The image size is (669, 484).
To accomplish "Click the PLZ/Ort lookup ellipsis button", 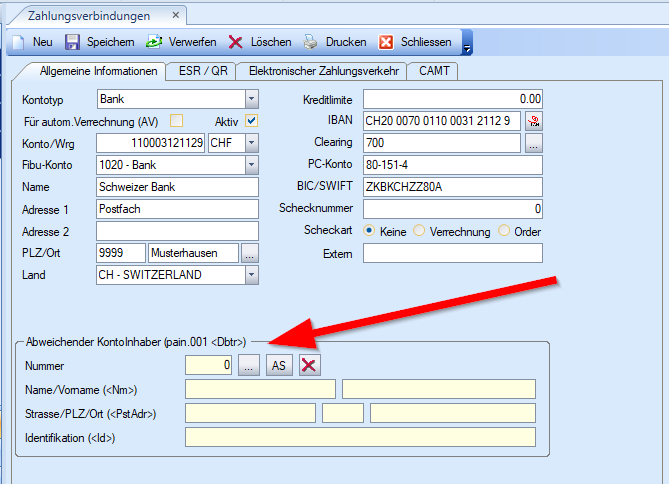I will tap(250, 254).
